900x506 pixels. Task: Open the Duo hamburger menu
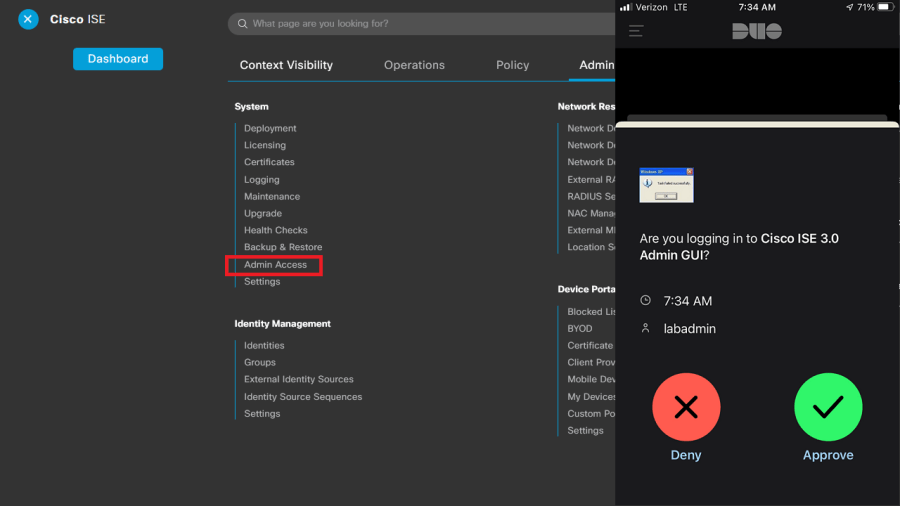tap(636, 31)
